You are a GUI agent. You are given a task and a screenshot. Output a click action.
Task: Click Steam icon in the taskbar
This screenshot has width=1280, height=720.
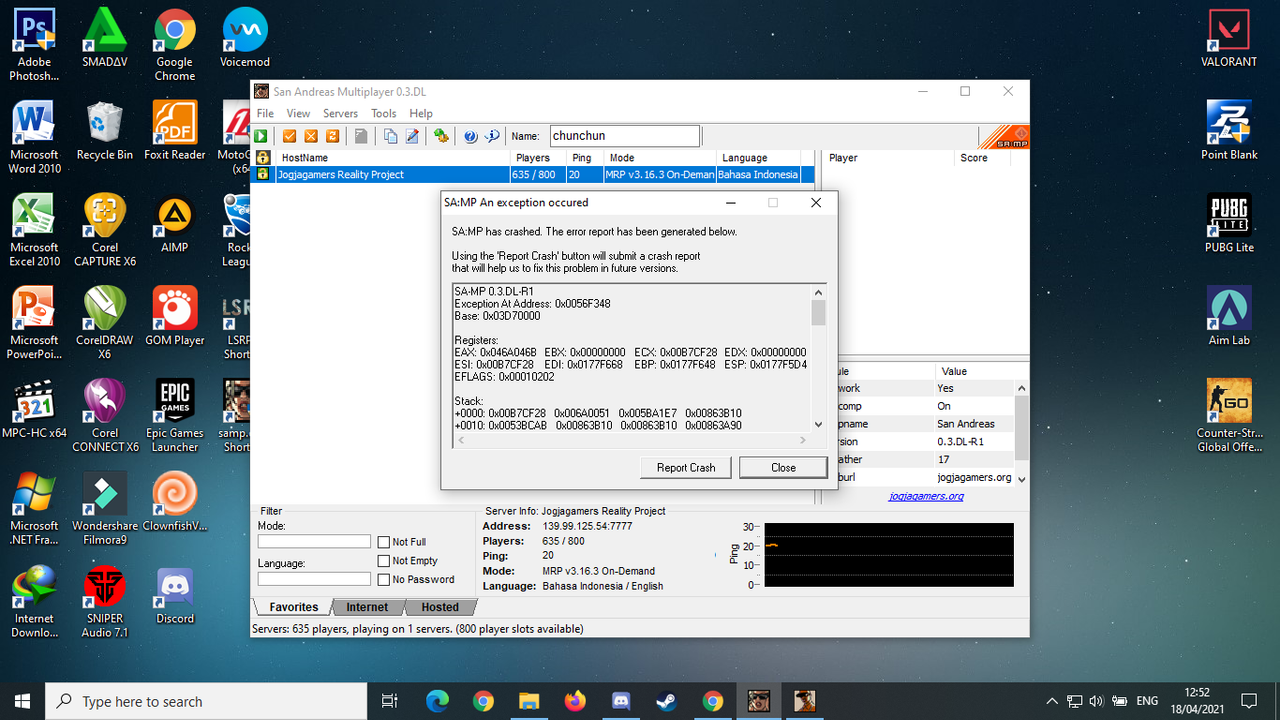point(666,701)
